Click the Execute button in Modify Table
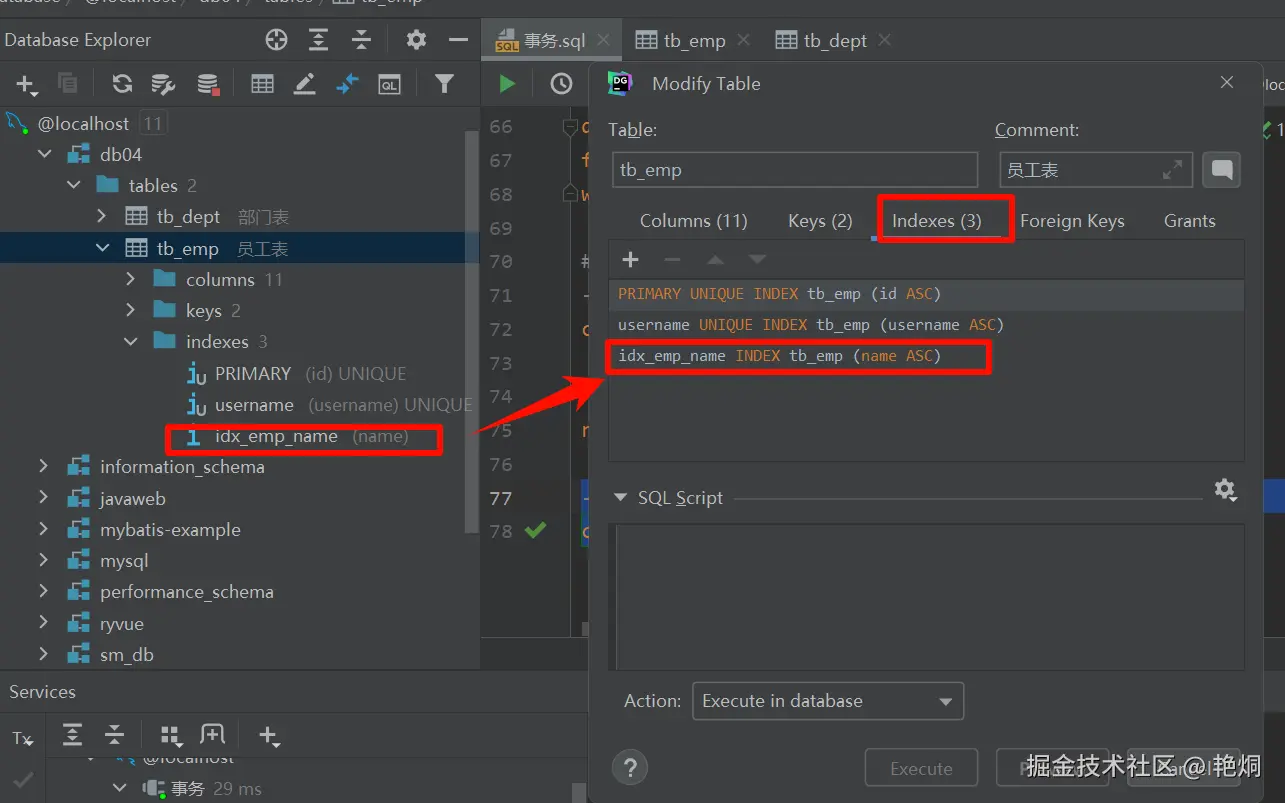This screenshot has height=803, width=1285. coord(921,768)
